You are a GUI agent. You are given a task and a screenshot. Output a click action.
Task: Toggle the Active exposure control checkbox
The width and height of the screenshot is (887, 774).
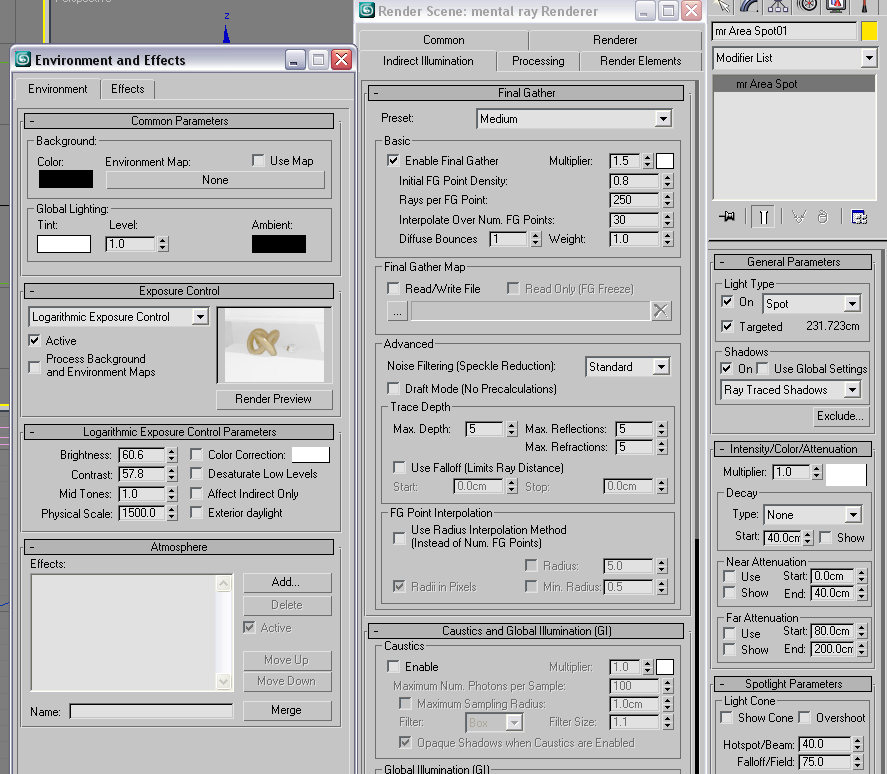tap(35, 341)
